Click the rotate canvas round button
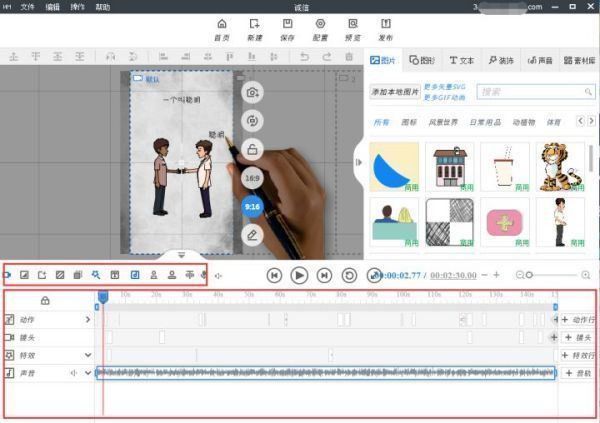 coord(252,121)
